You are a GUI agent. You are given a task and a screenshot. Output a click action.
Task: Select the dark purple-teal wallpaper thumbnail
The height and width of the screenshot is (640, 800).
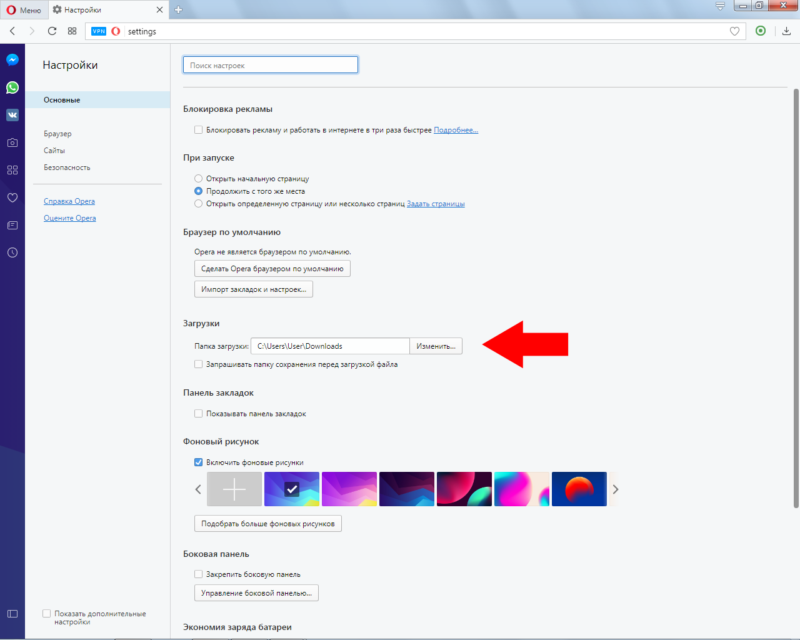407,489
